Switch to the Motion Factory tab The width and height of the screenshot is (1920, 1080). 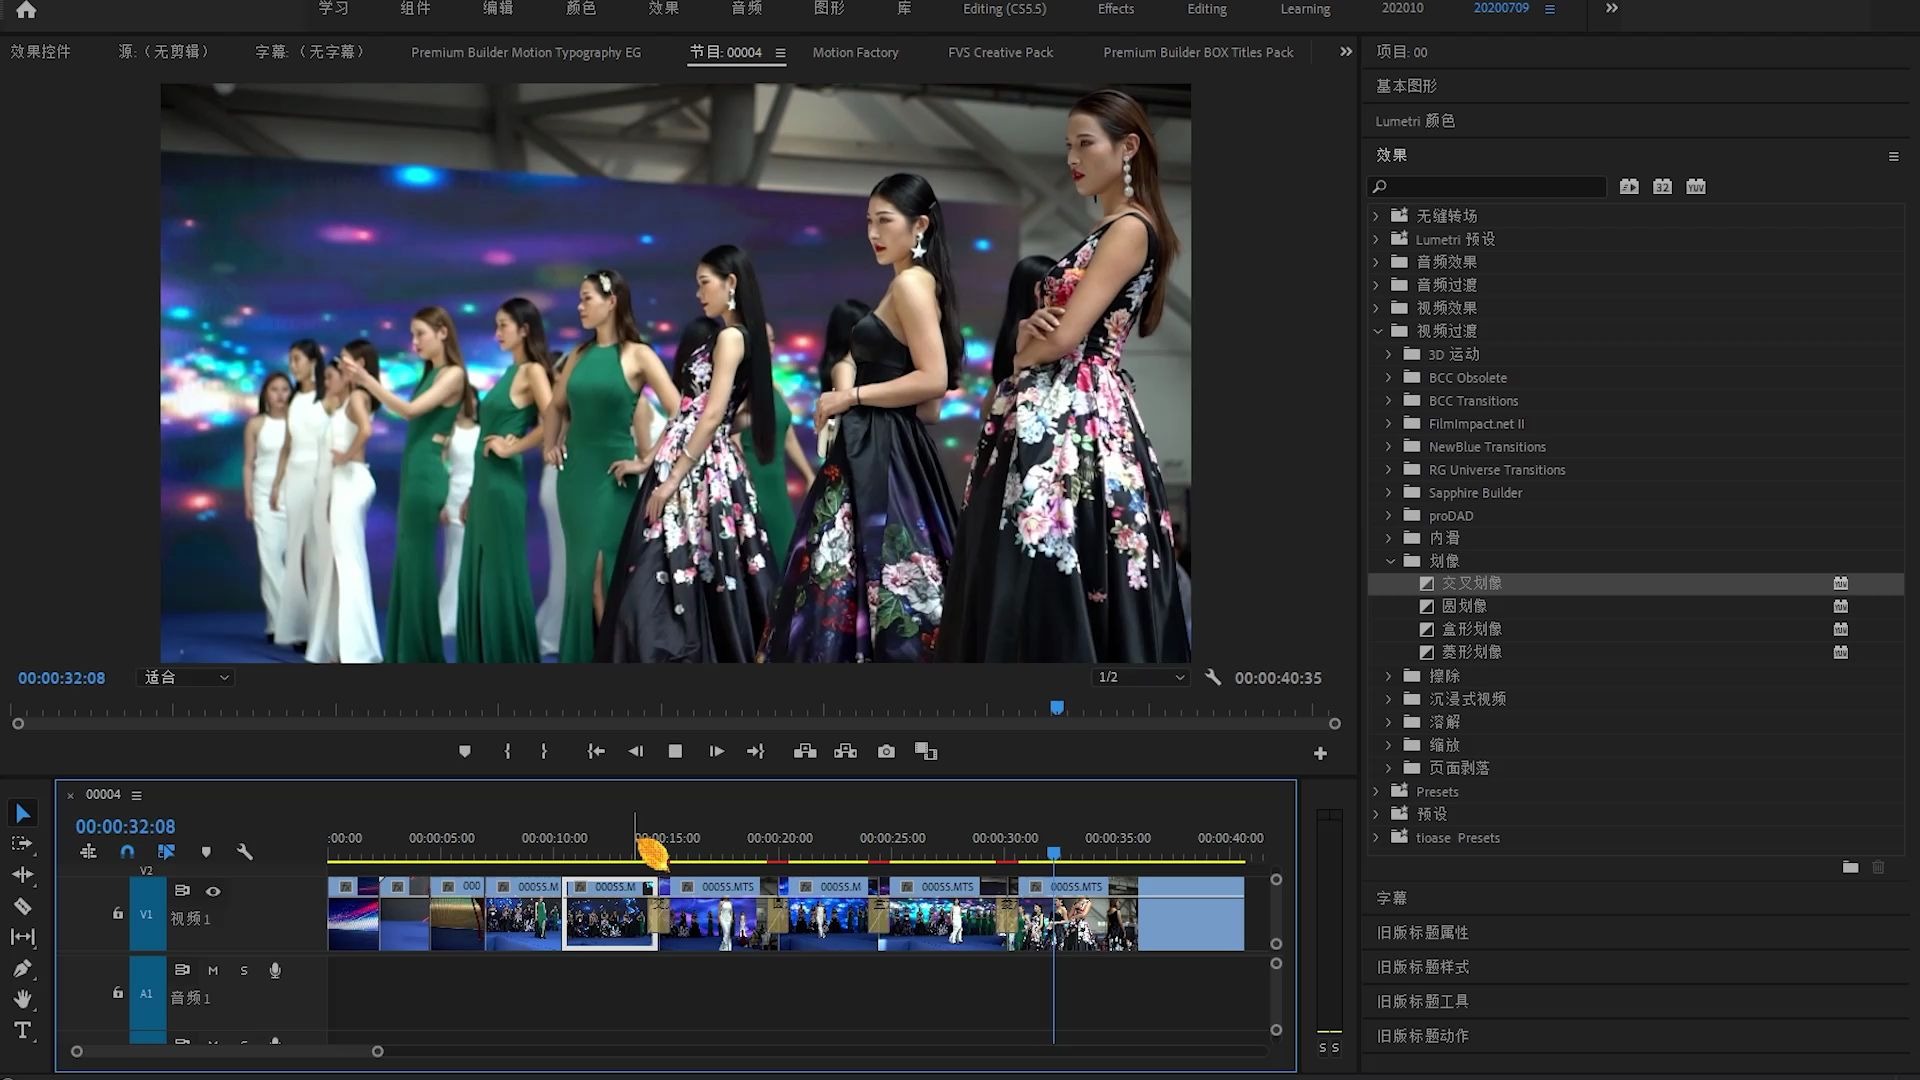point(855,52)
